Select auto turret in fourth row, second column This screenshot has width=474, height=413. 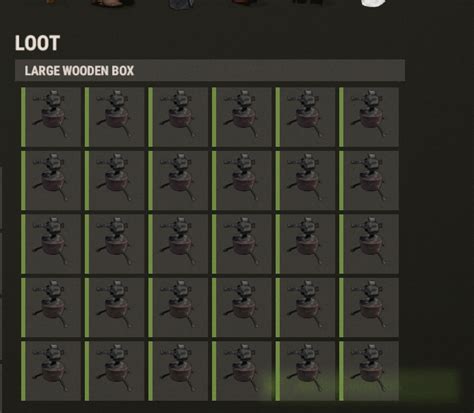[x=115, y=307]
